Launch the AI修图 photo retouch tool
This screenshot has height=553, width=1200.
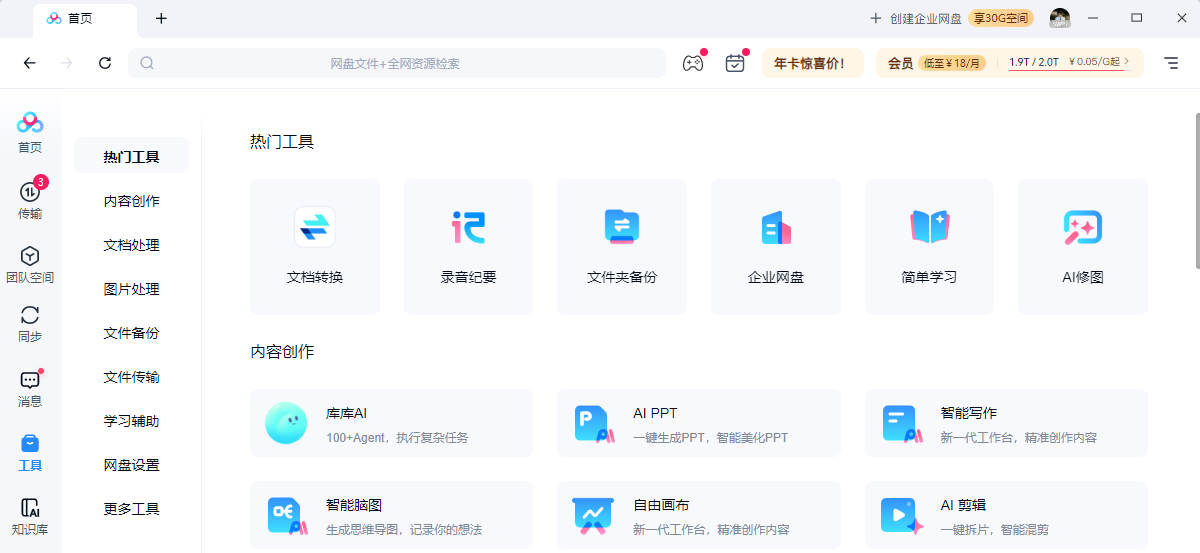(x=1083, y=247)
